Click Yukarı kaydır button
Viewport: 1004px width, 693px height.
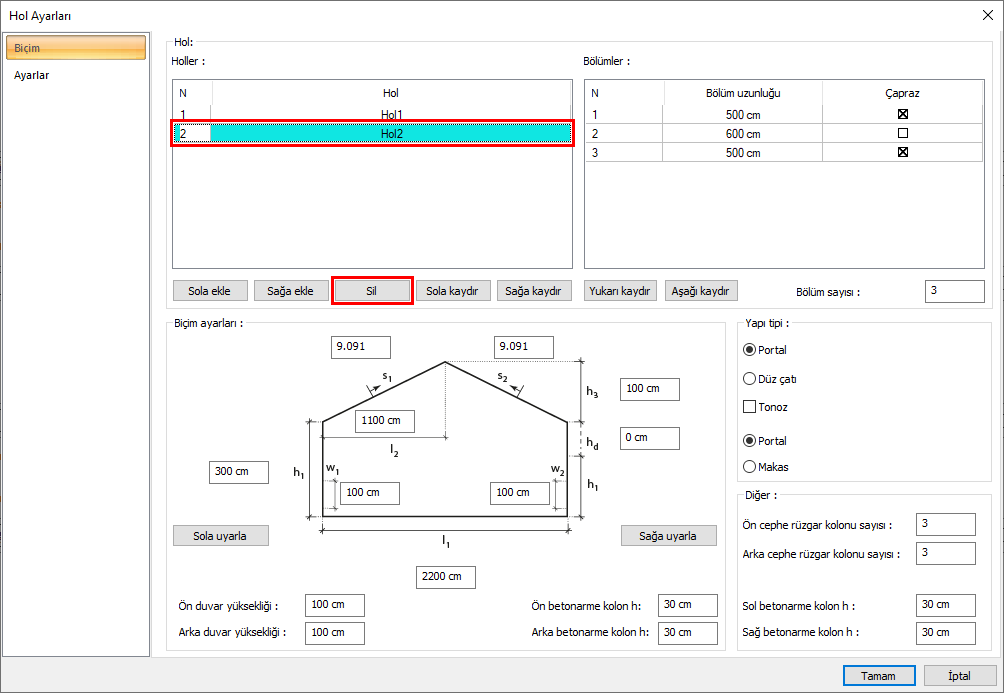[x=621, y=291]
